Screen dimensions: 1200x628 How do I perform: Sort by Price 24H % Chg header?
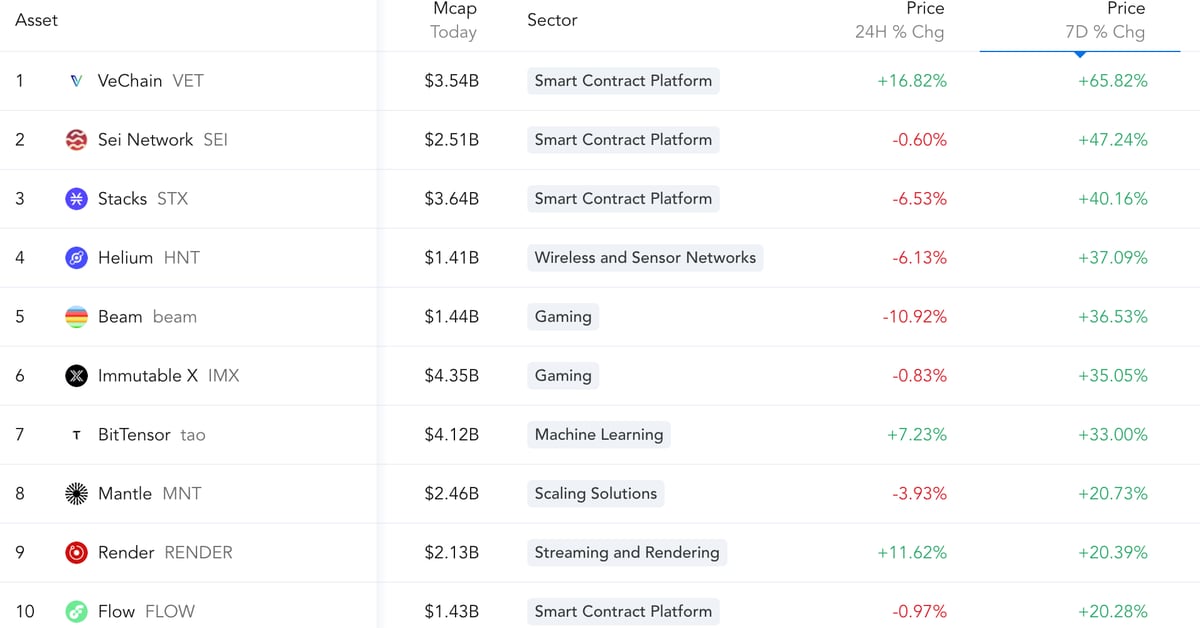[x=899, y=21]
